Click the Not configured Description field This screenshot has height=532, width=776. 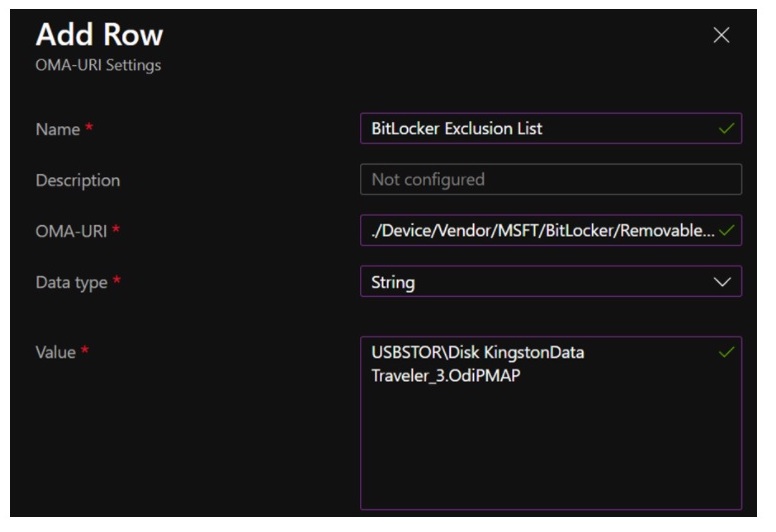pyautogui.click(x=550, y=180)
